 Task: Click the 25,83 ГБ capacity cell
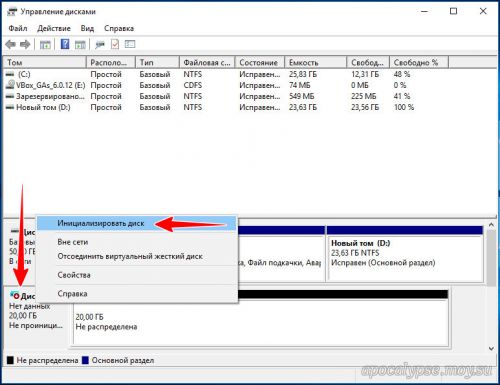point(303,74)
